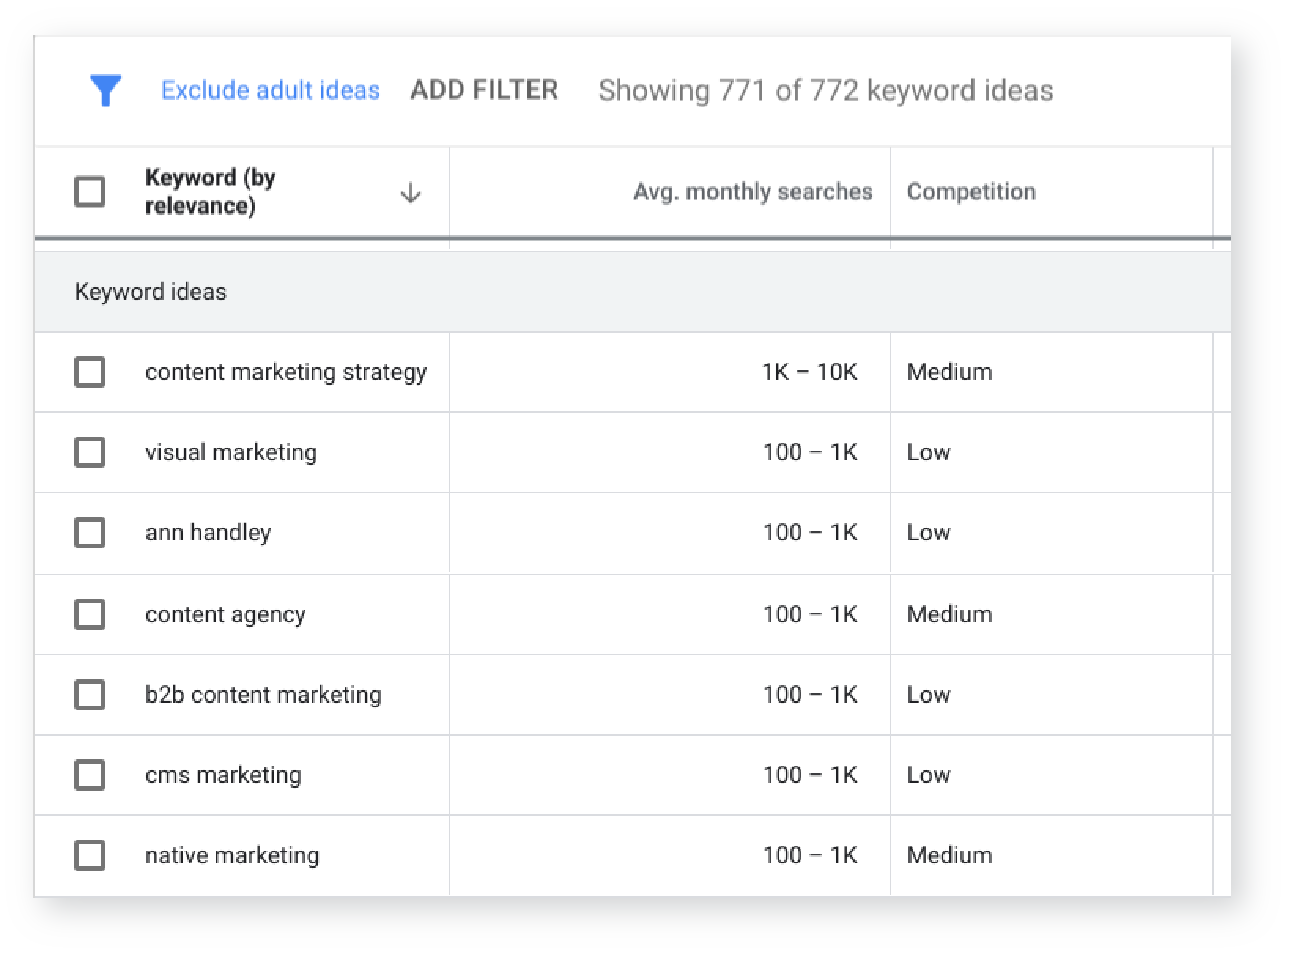This screenshot has width=1295, height=960.
Task: Click the 'Exclude adult ideas' filter link
Action: (270, 90)
